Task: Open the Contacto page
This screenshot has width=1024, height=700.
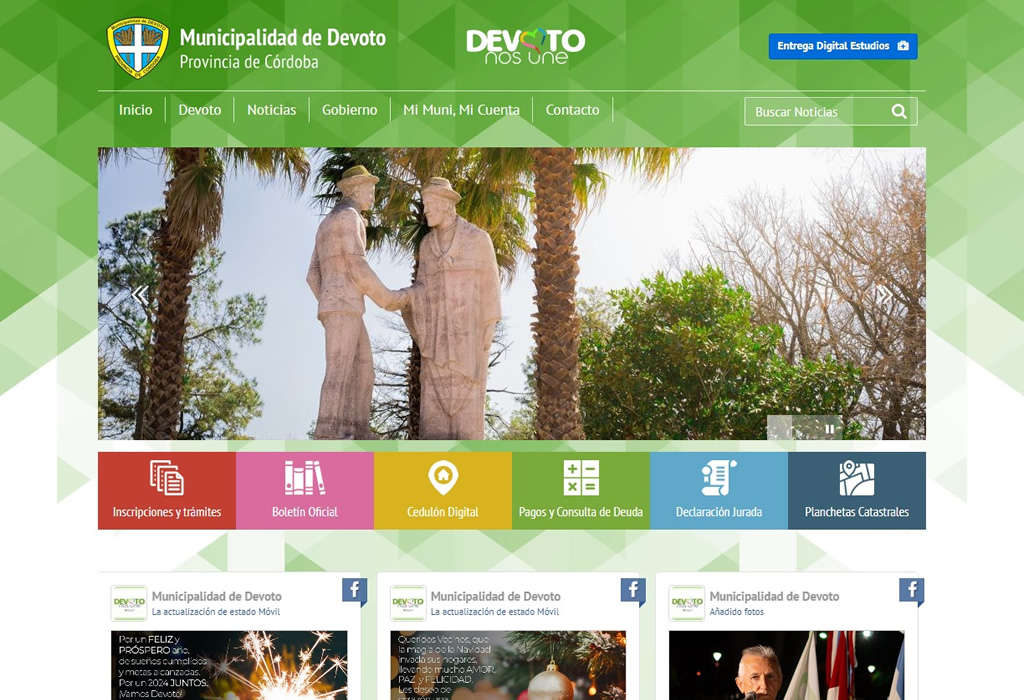Action: [572, 110]
